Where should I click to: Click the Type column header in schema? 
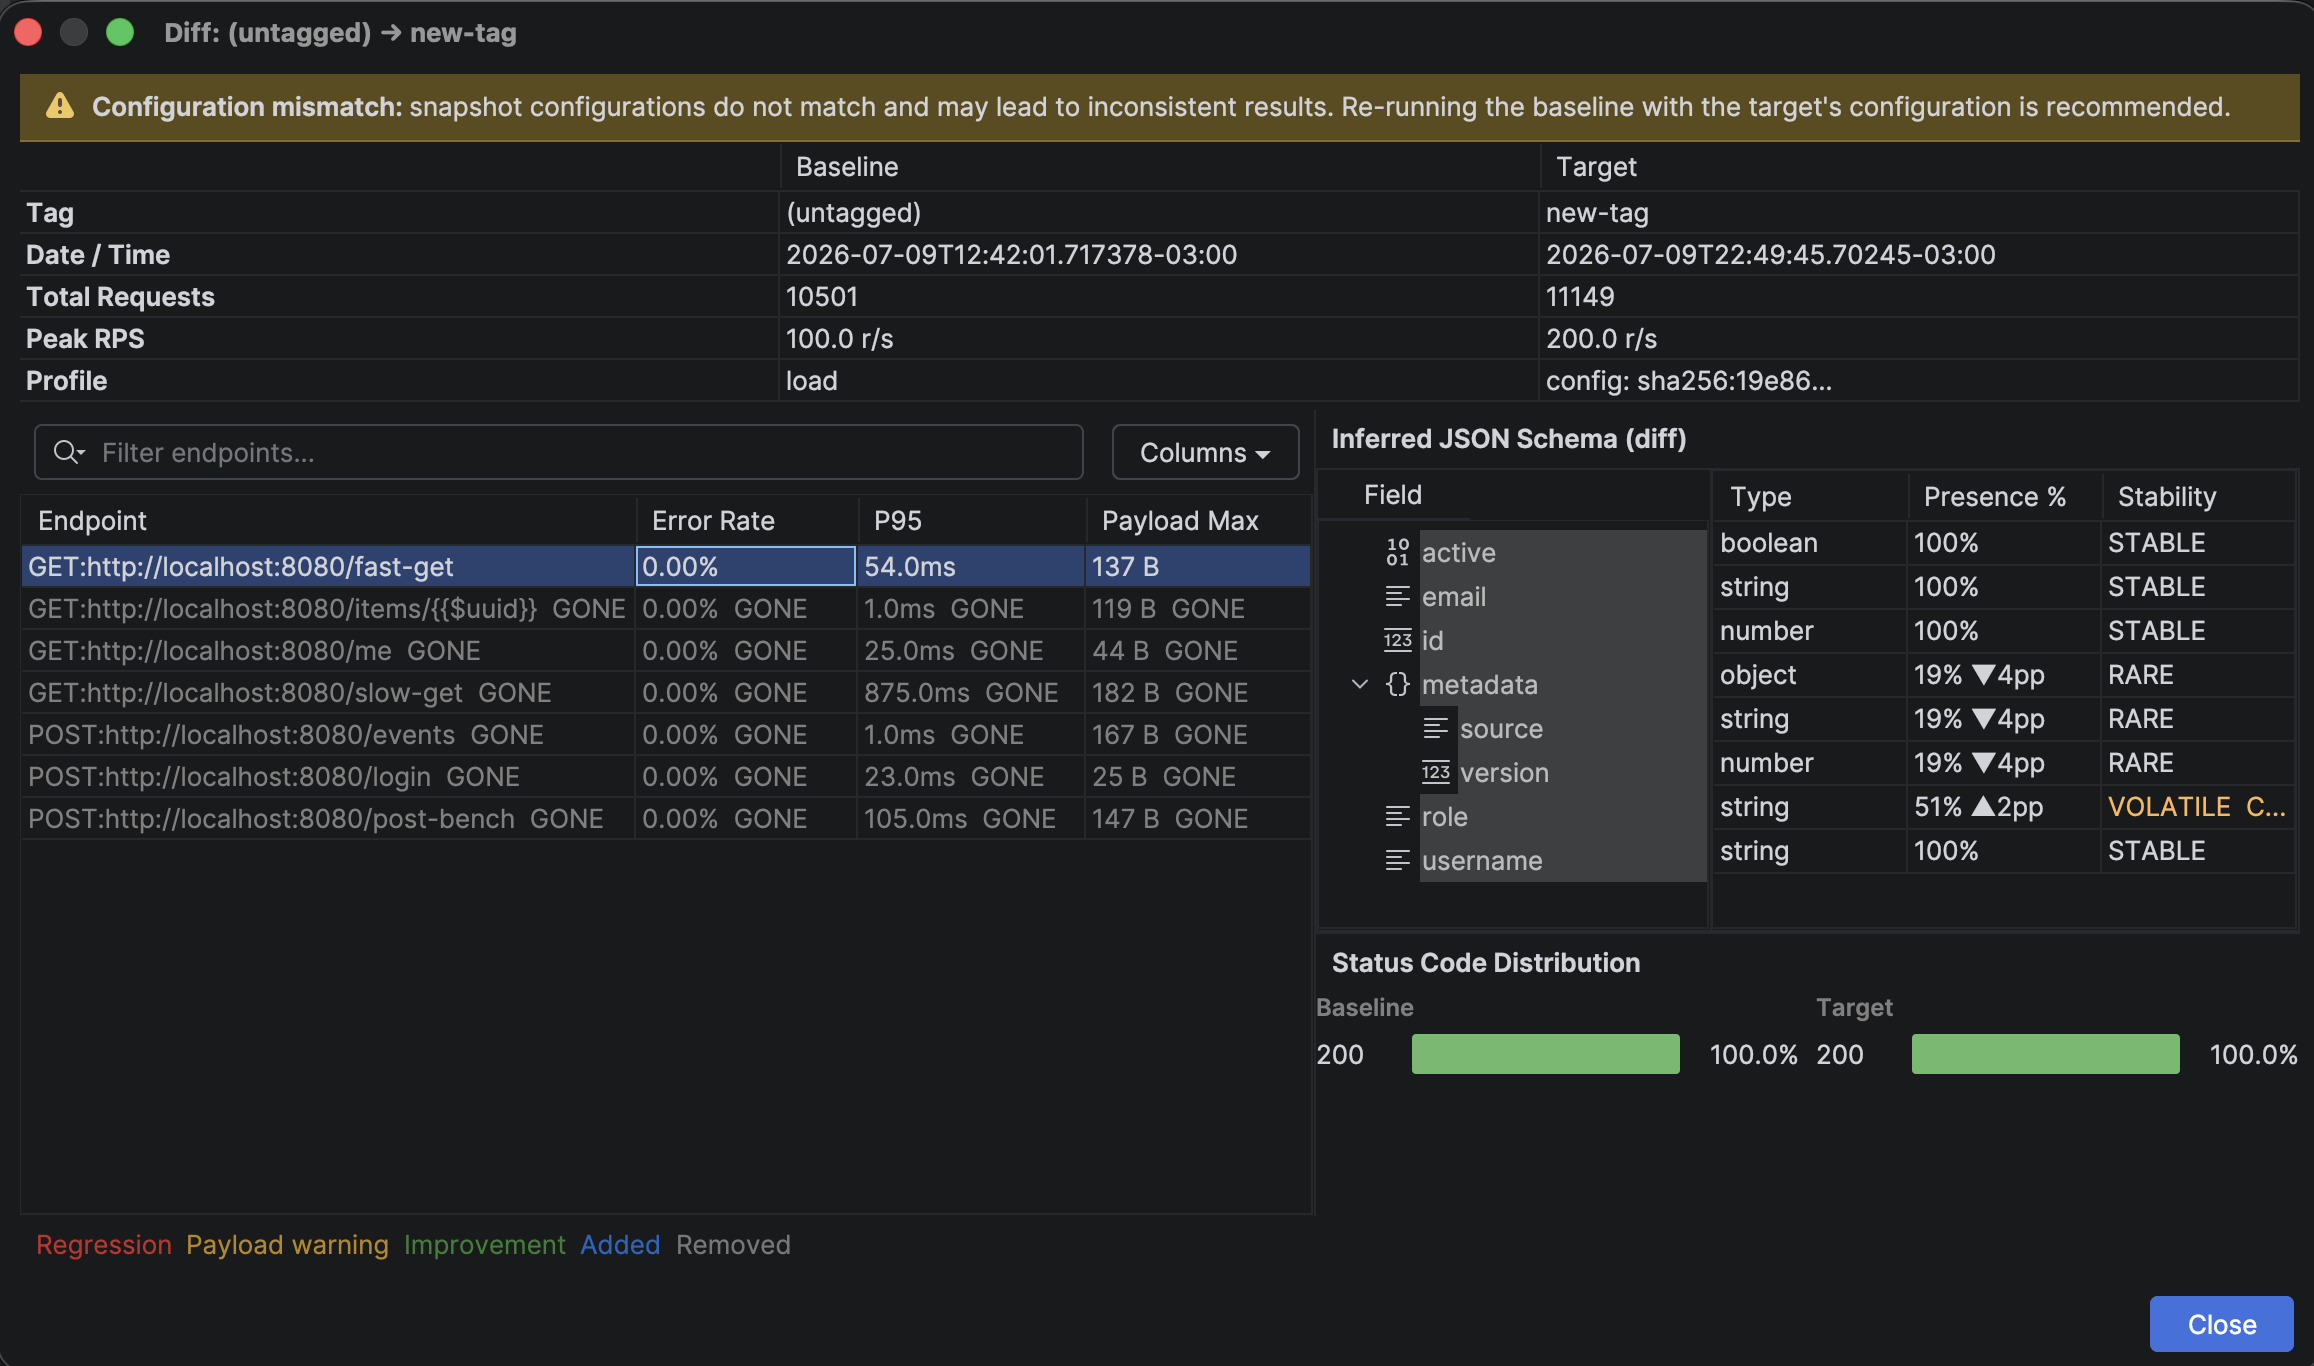point(1809,496)
